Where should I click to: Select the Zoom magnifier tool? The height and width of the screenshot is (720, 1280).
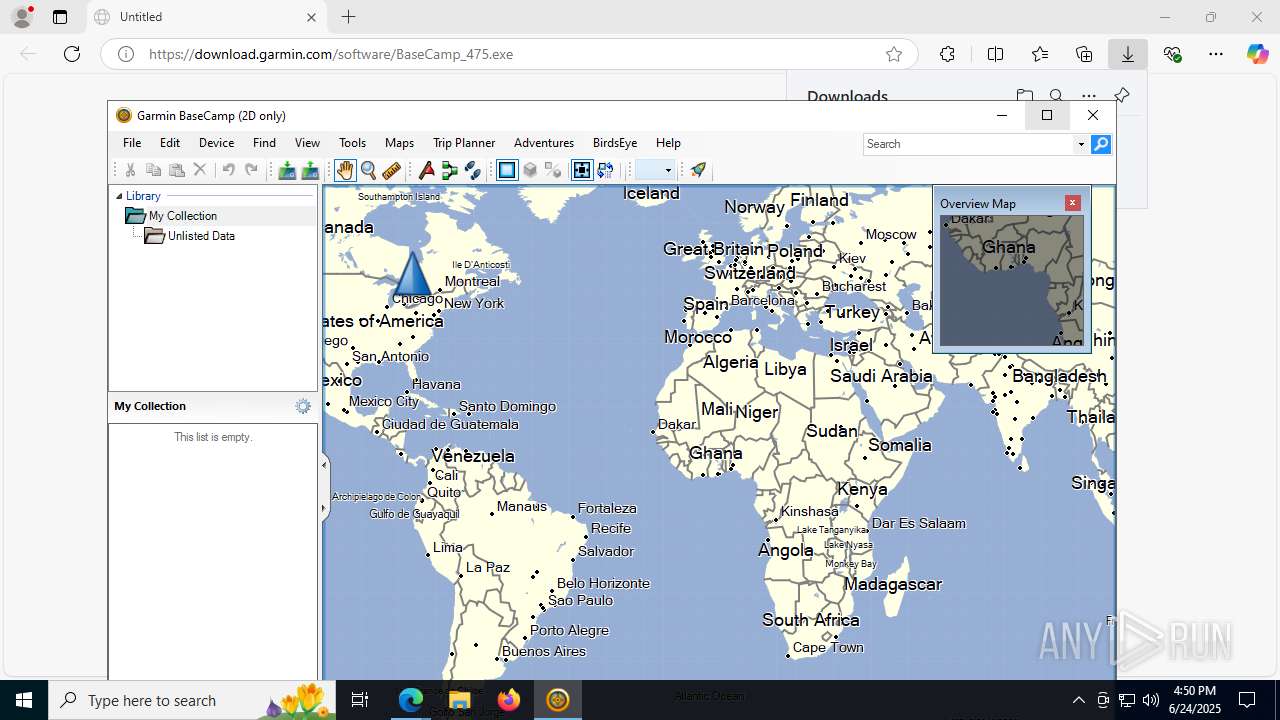[x=368, y=170]
